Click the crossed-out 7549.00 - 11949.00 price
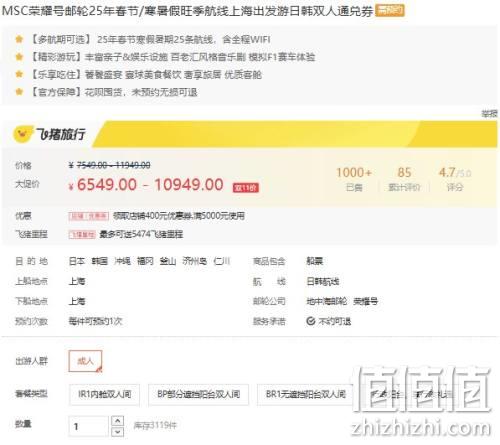 [x=109, y=165]
